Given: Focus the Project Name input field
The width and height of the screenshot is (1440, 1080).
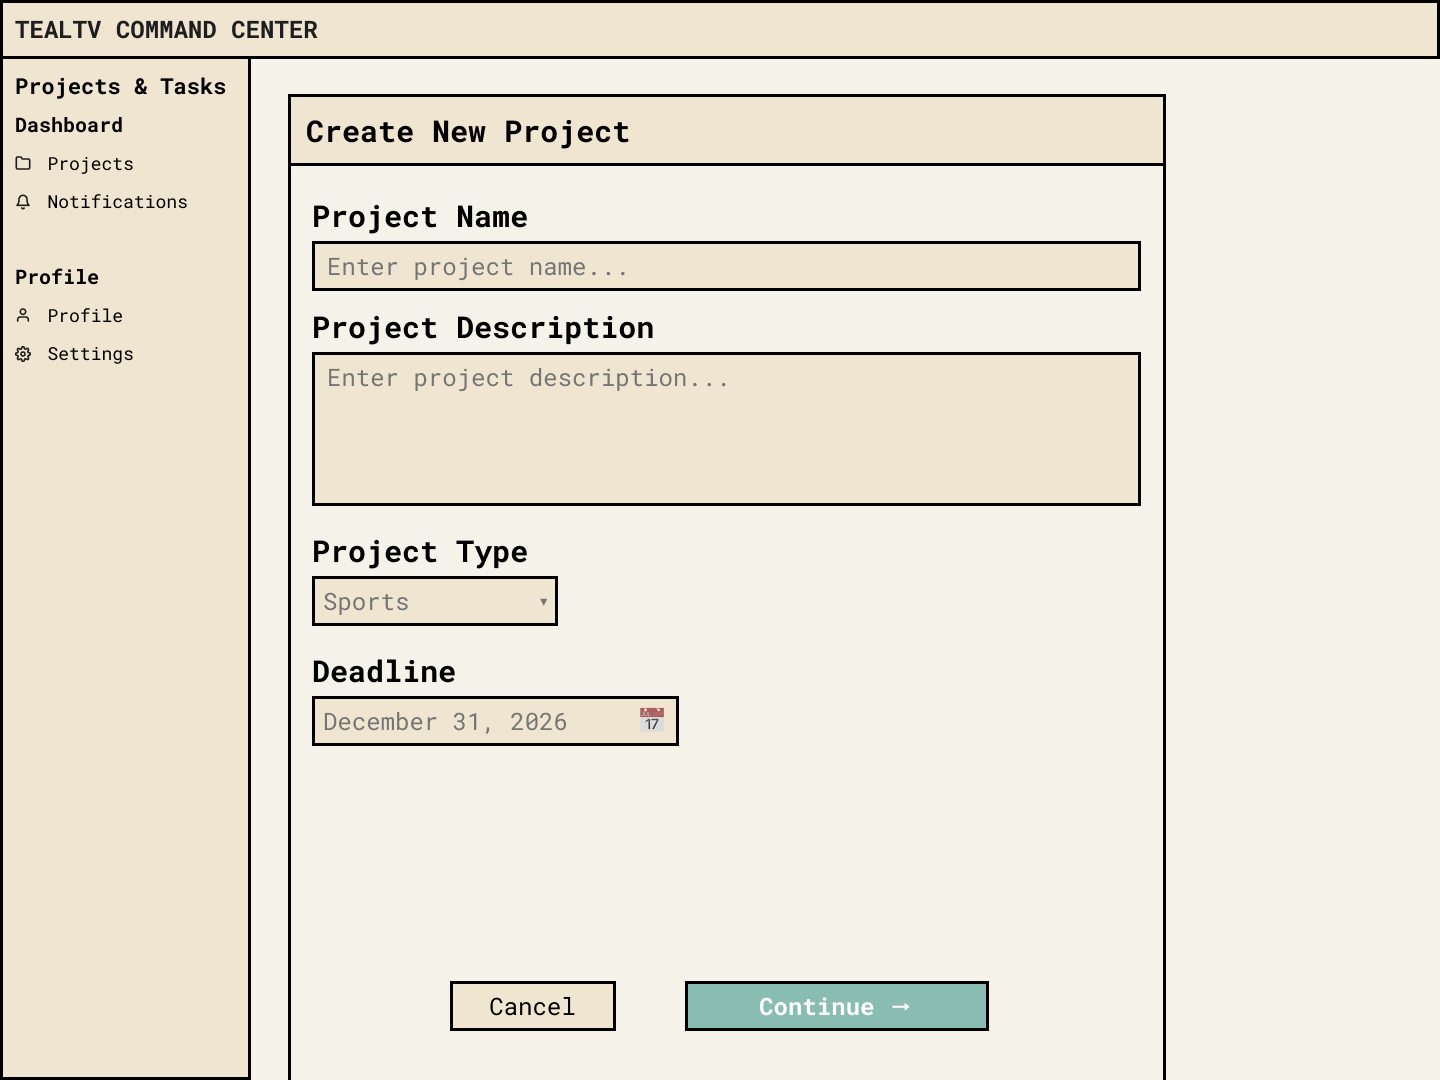Looking at the screenshot, I should [x=726, y=266].
